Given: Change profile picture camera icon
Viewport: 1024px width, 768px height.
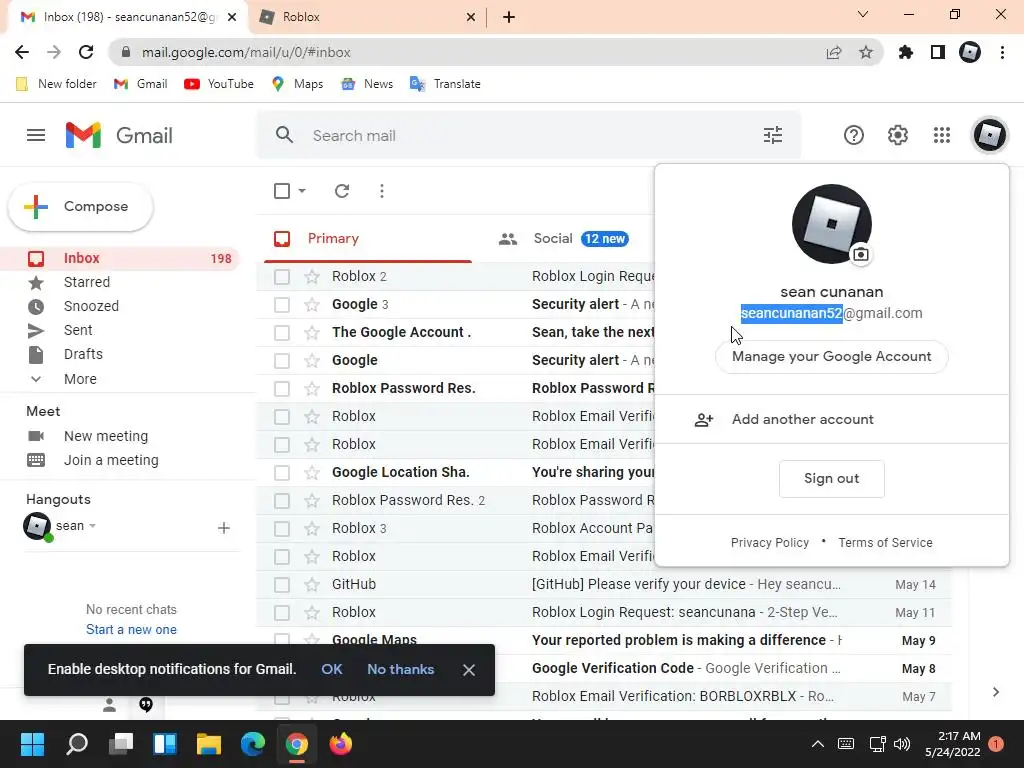Looking at the screenshot, I should point(861,254).
